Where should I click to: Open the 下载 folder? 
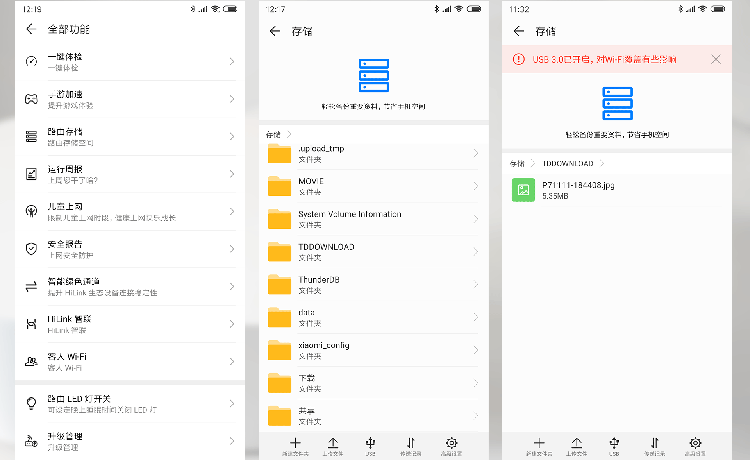(373, 383)
